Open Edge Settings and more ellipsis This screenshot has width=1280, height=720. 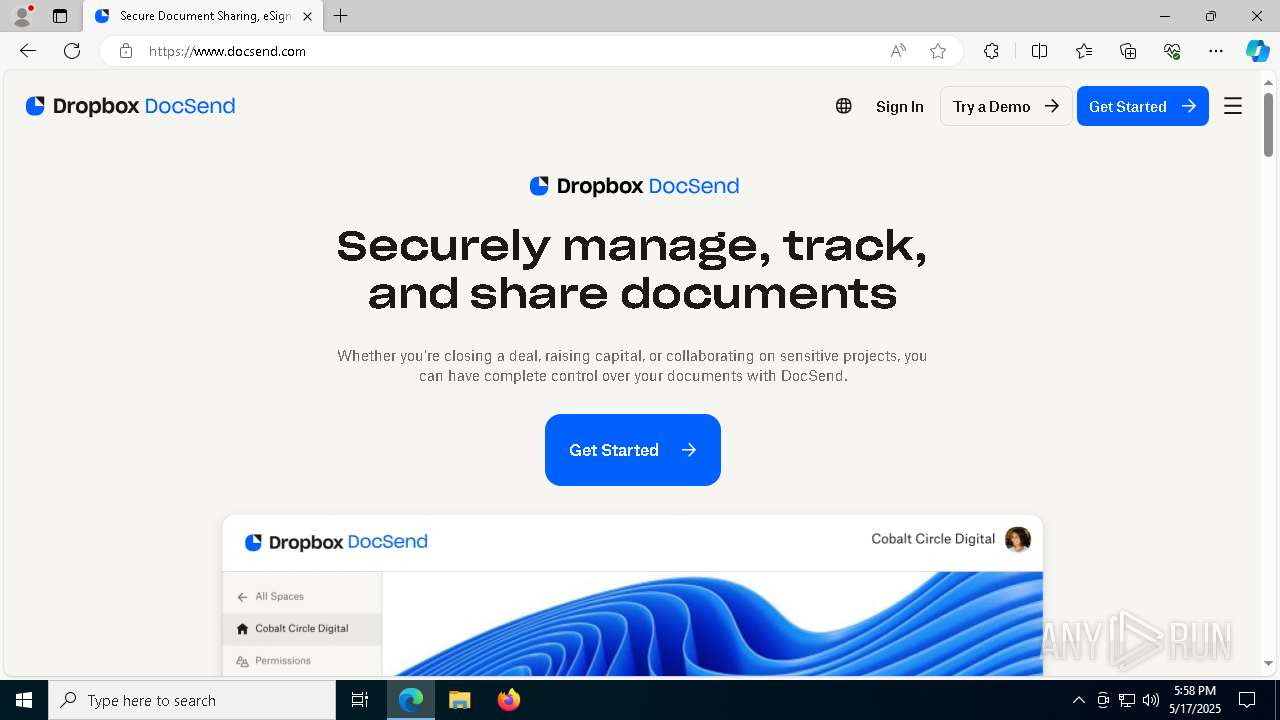click(1216, 51)
